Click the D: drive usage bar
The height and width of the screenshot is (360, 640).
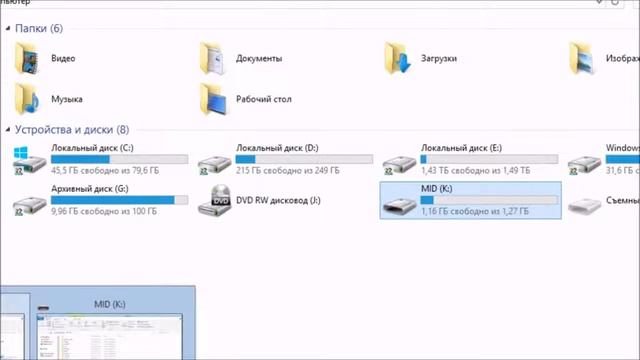click(x=304, y=159)
